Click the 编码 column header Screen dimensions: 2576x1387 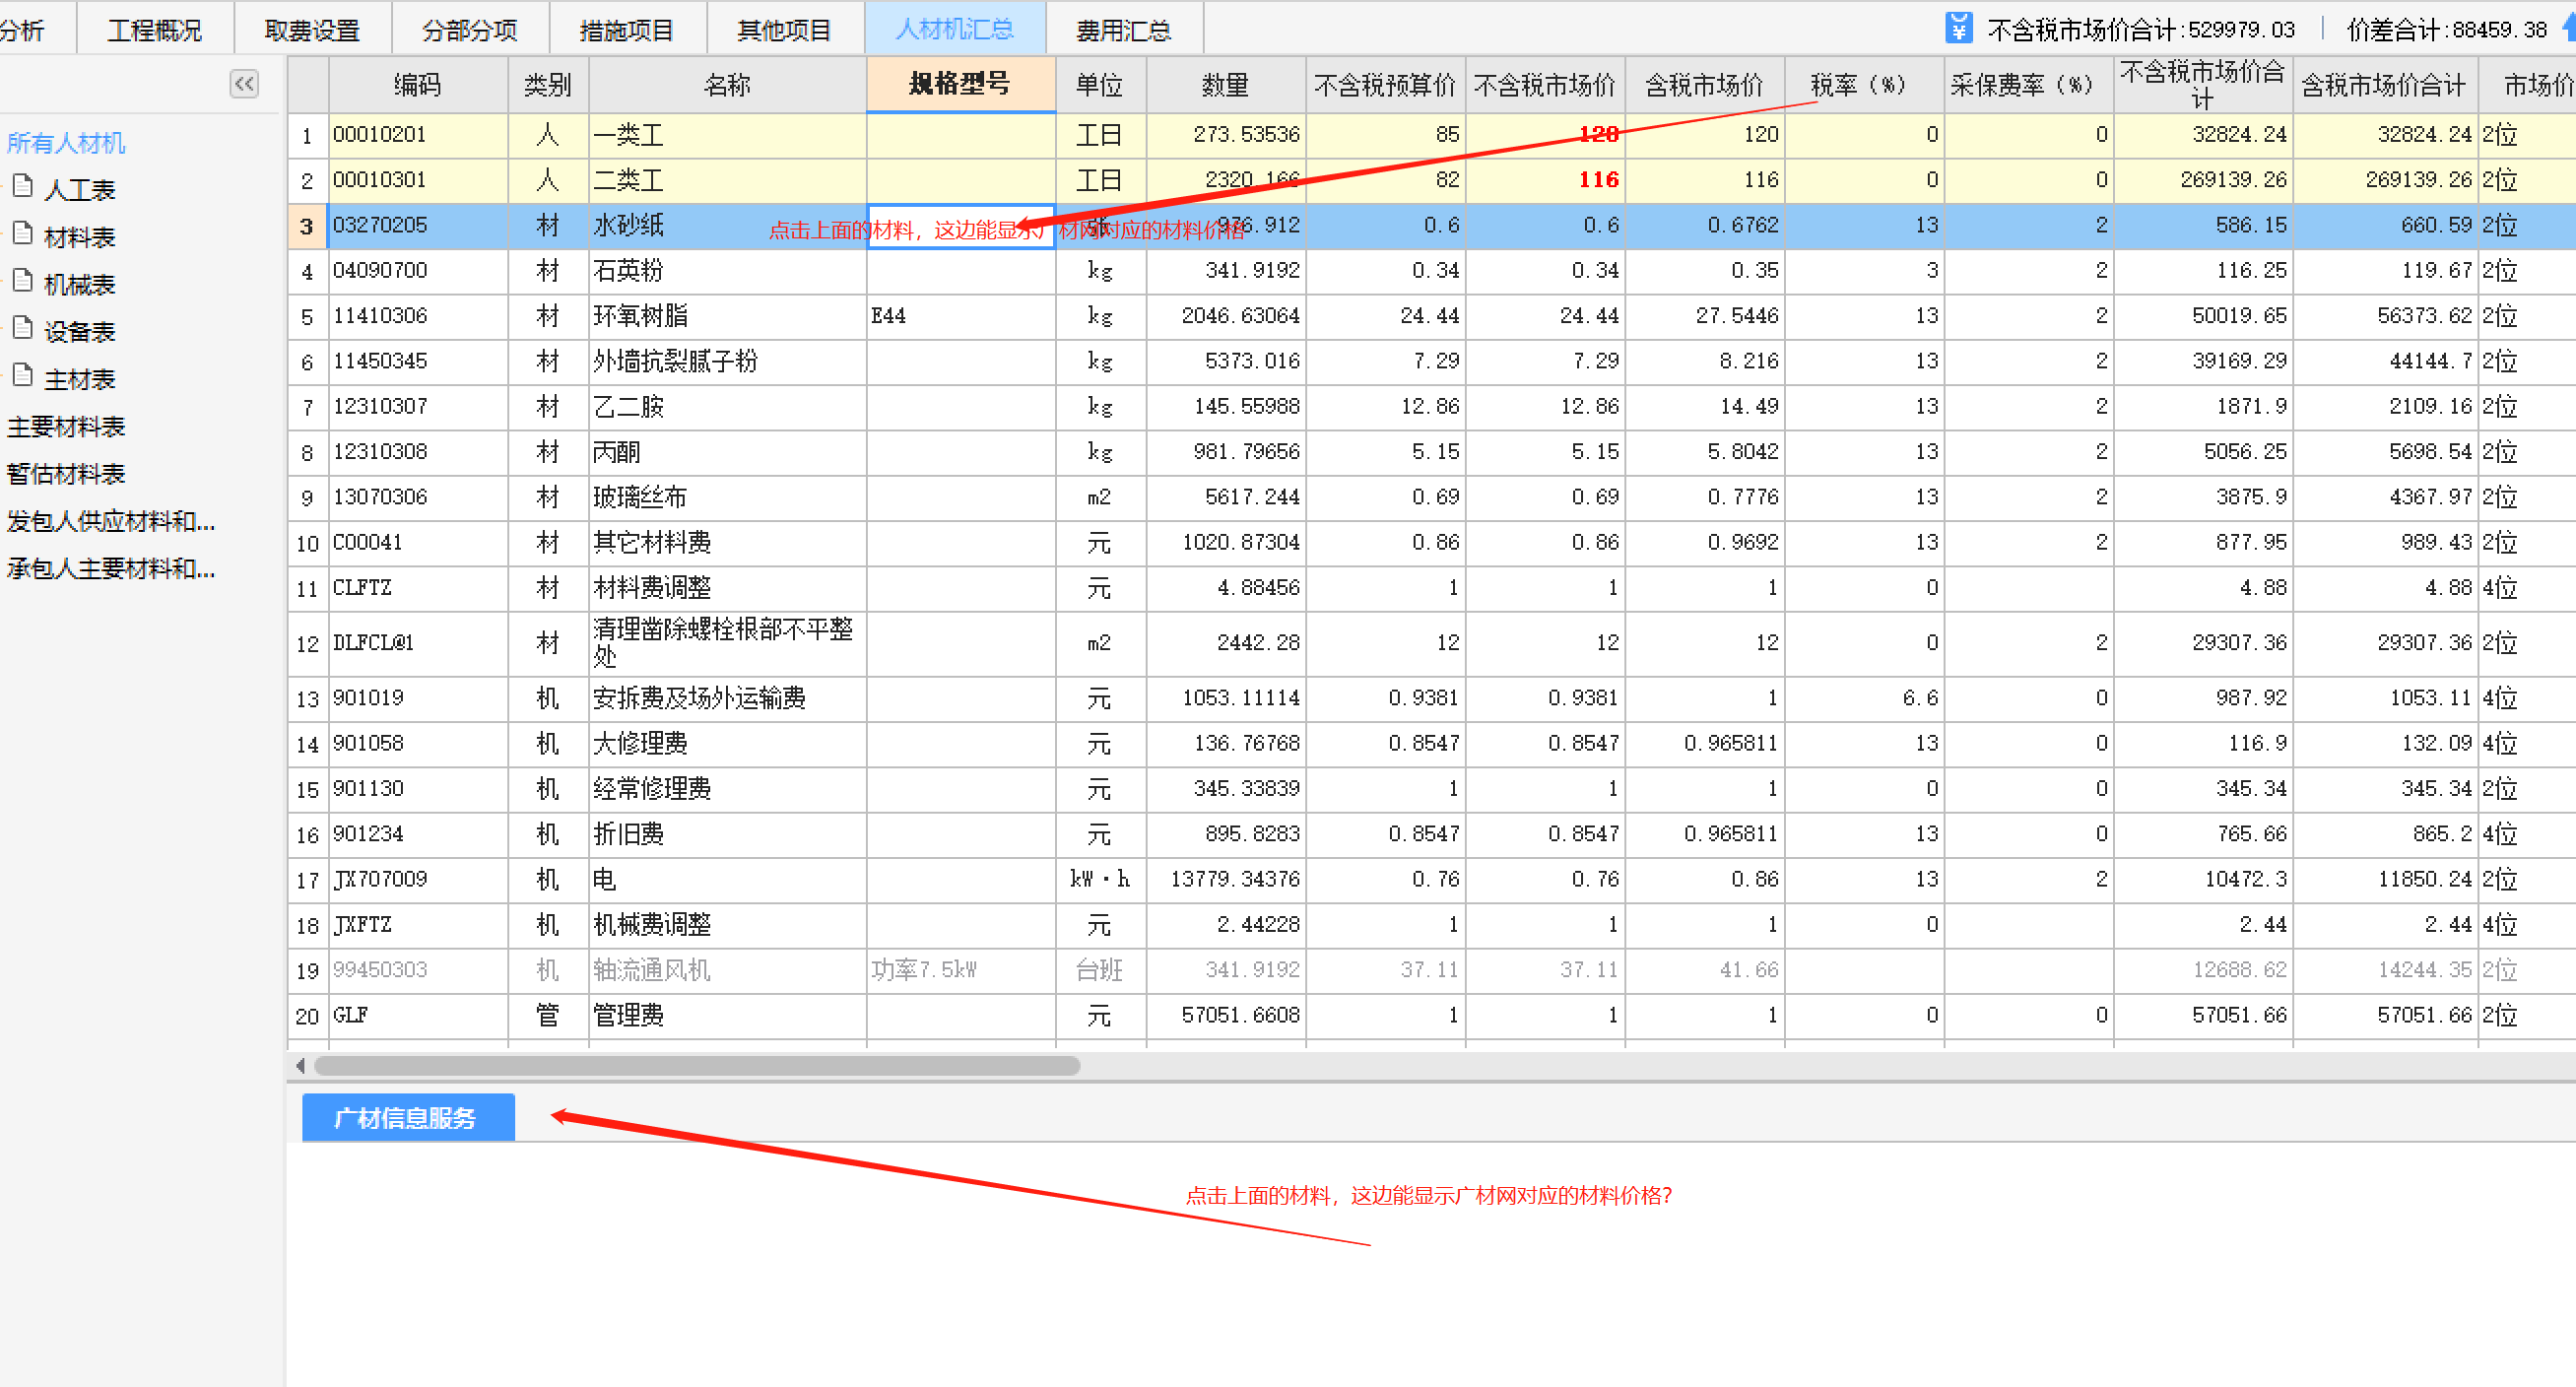418,85
